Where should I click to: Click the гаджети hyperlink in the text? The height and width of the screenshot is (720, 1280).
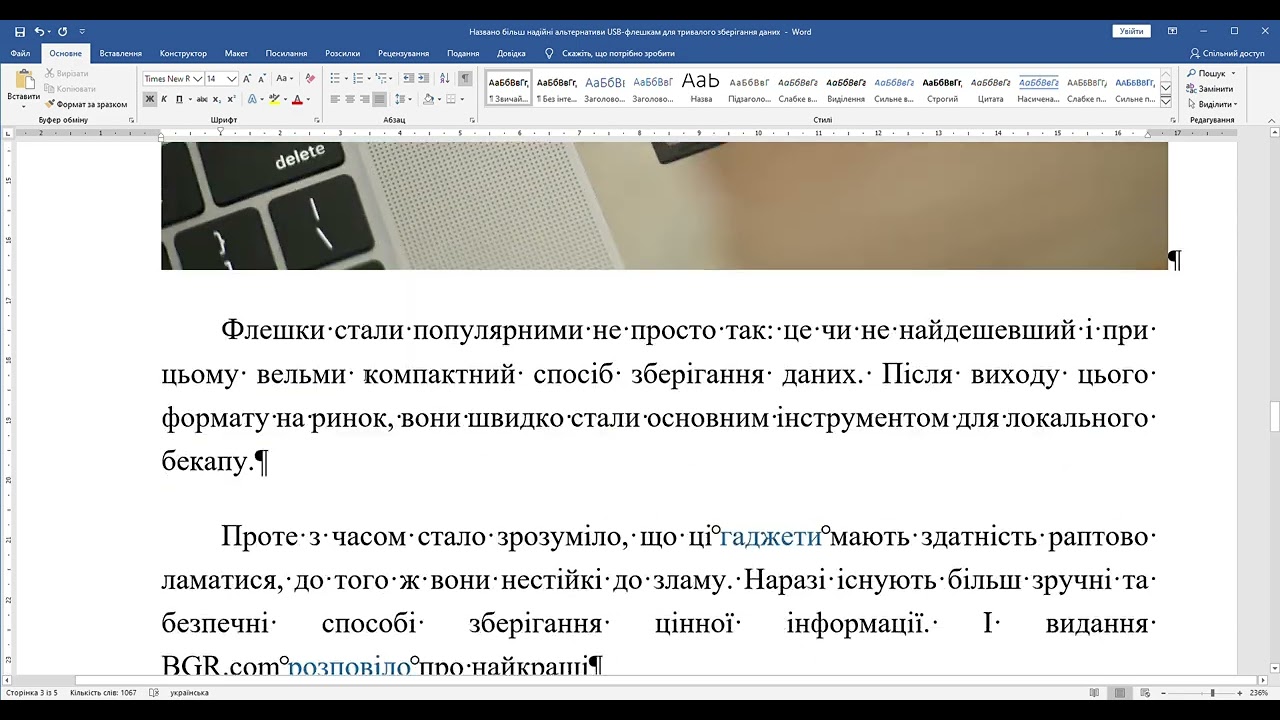(770, 537)
